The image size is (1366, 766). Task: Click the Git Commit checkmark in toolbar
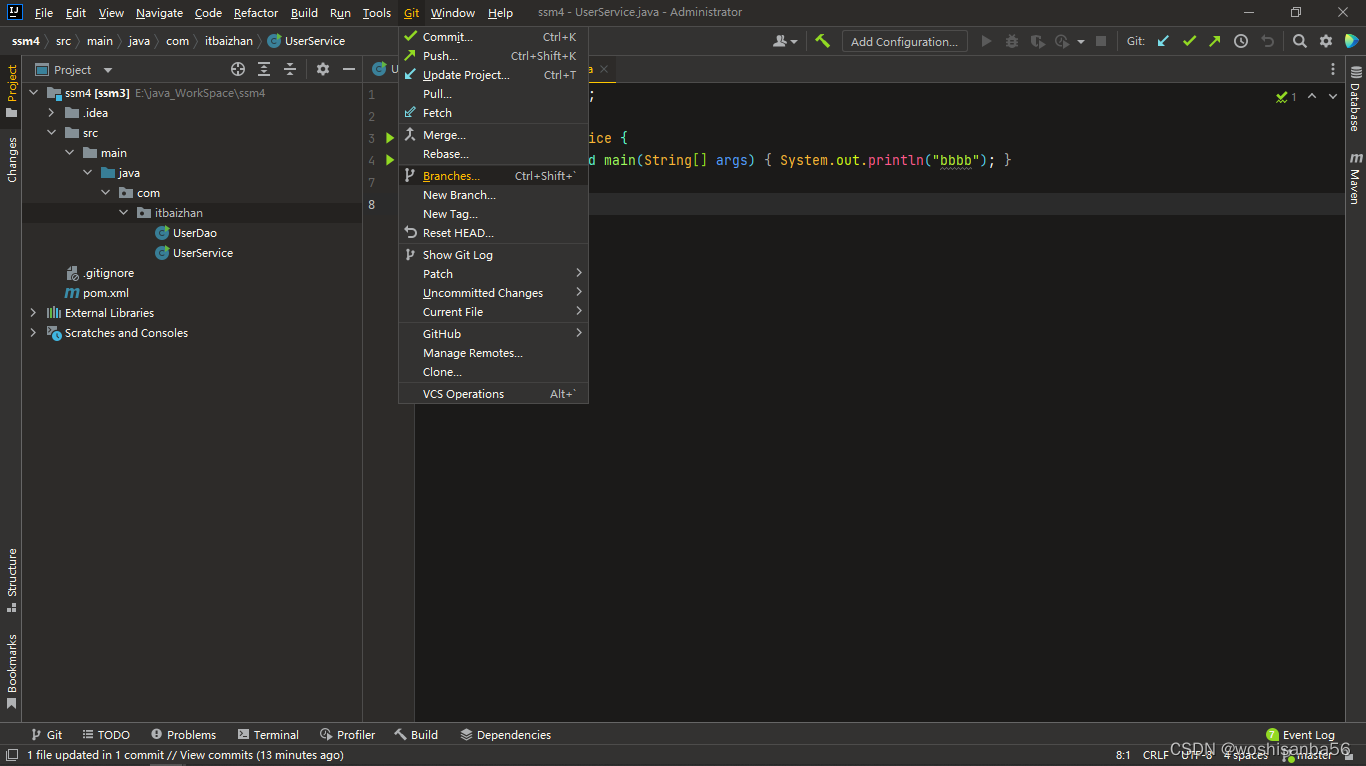coord(1189,41)
